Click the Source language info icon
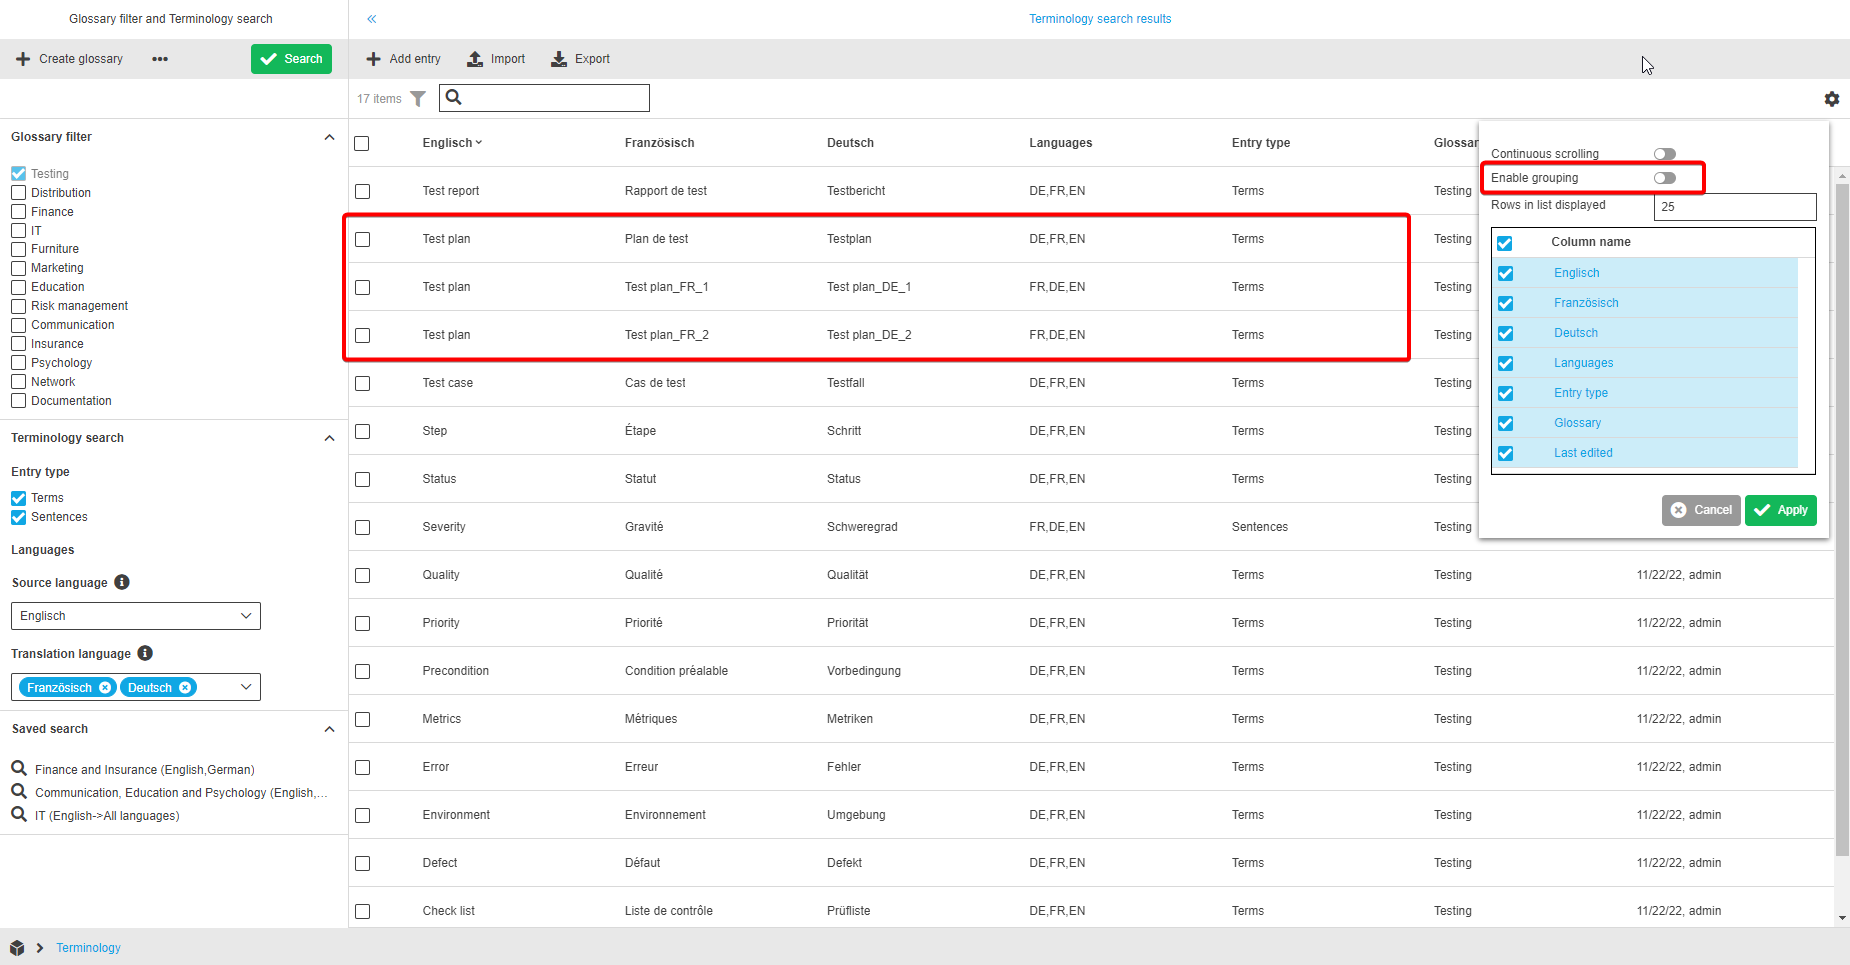This screenshot has width=1850, height=965. pyautogui.click(x=122, y=582)
